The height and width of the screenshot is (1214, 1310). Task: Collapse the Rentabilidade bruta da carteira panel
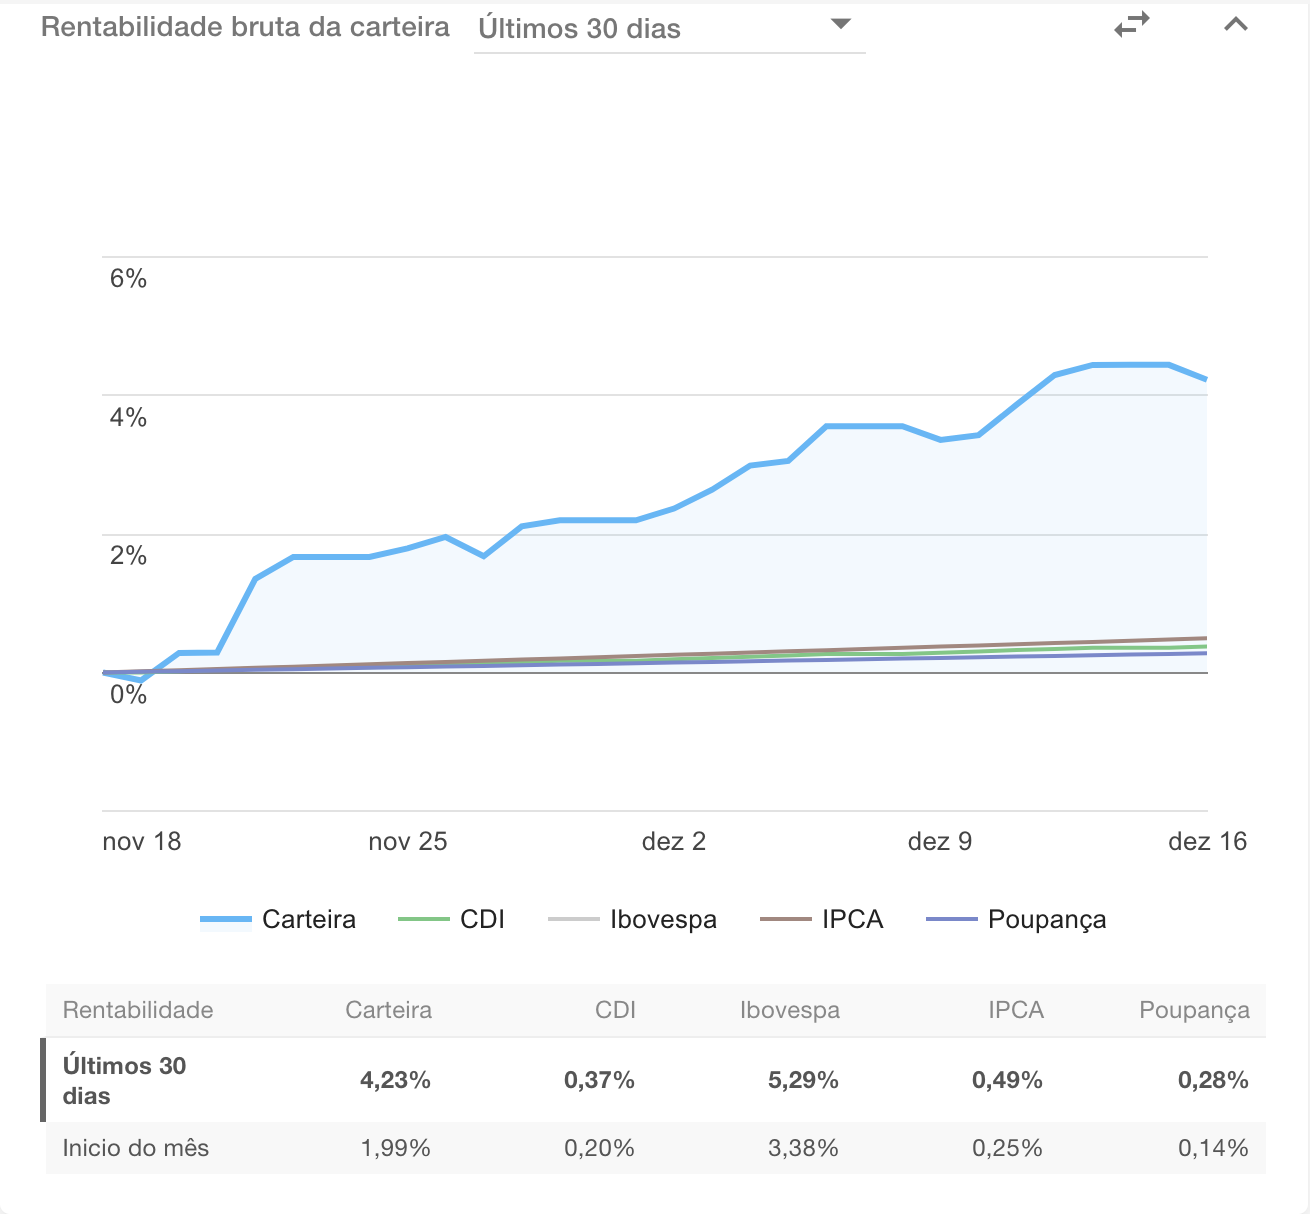click(x=1236, y=25)
